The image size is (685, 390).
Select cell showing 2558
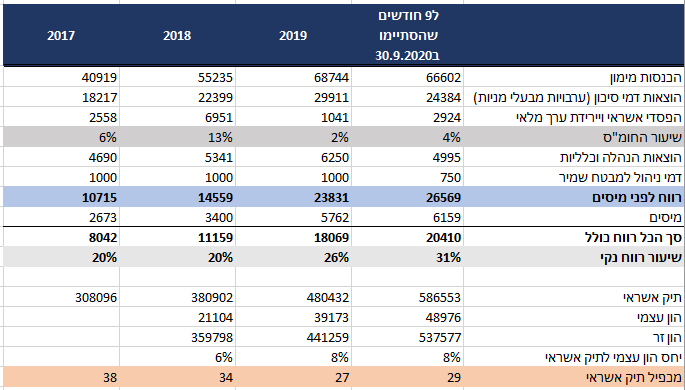point(103,118)
